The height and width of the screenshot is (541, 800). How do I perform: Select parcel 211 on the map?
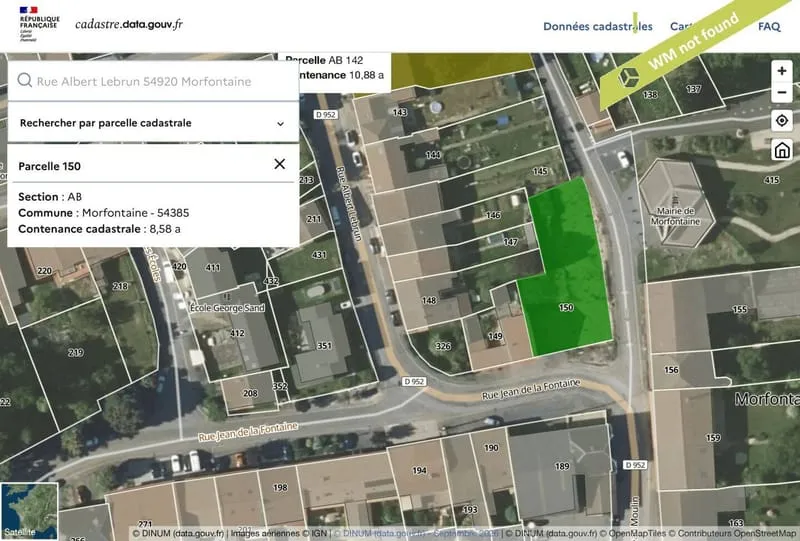pyautogui.click(x=313, y=219)
